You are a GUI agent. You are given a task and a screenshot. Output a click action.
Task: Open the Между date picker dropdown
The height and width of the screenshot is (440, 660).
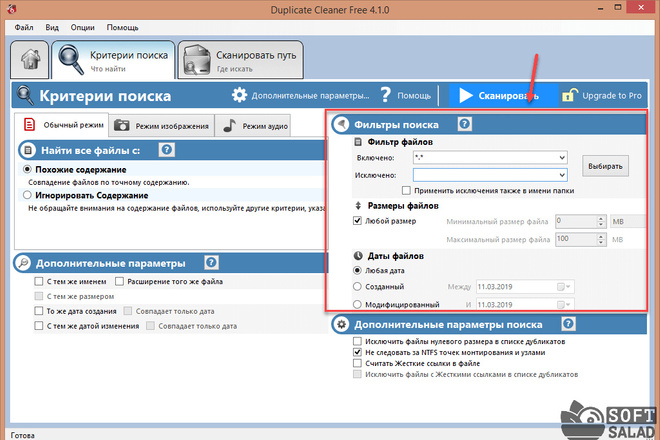563,287
